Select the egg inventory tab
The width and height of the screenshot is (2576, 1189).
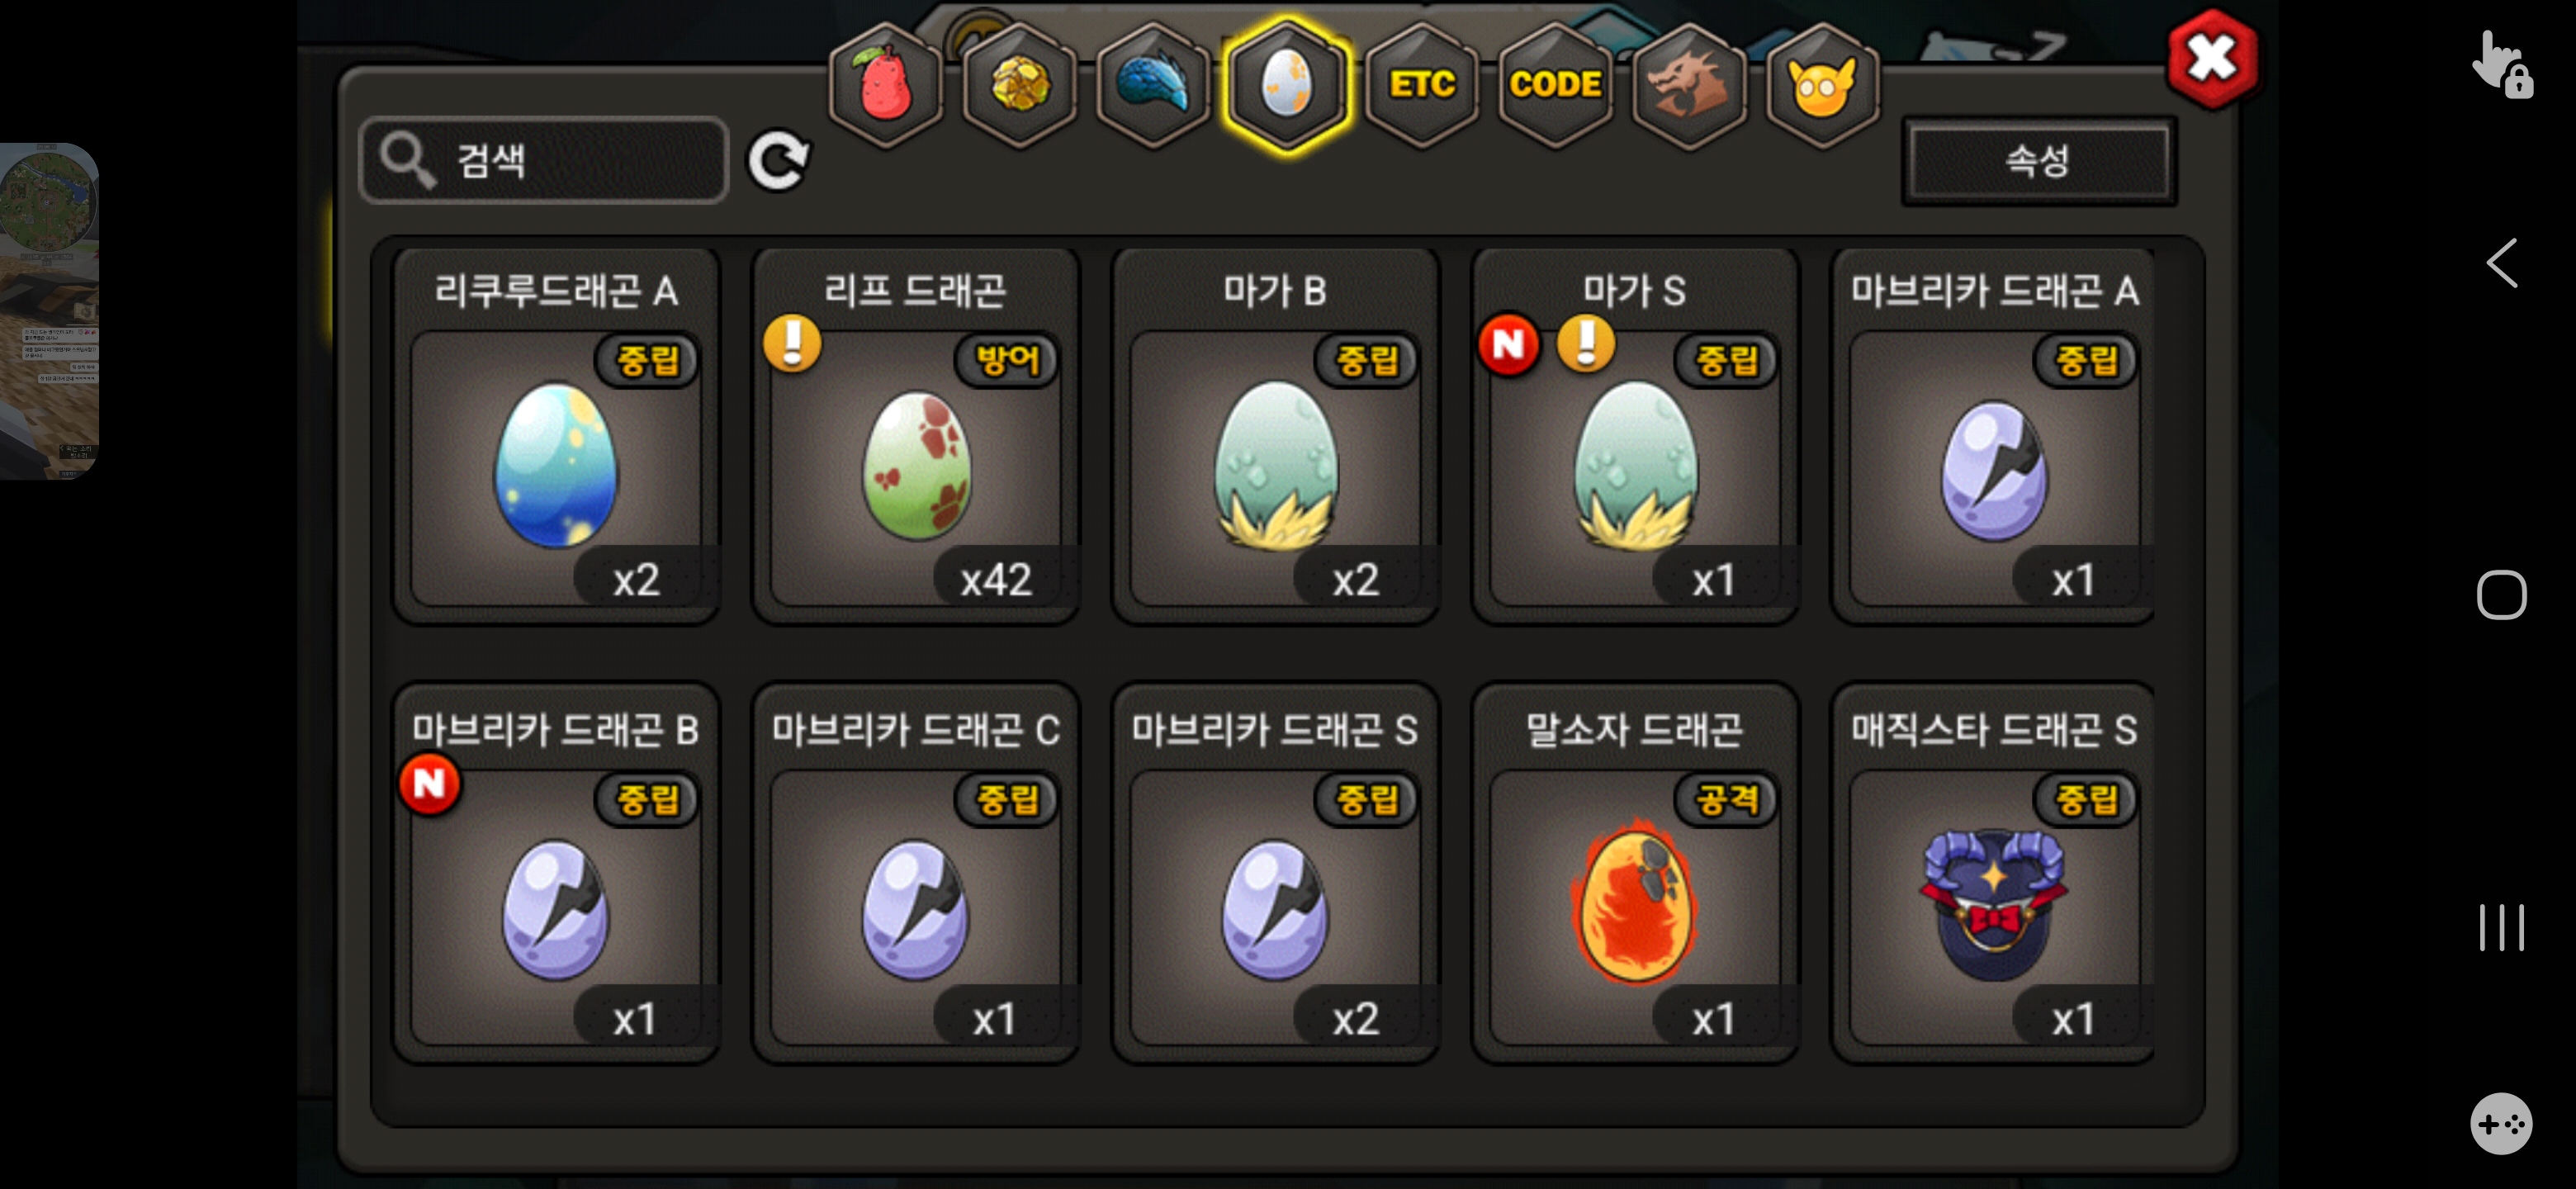1287,86
